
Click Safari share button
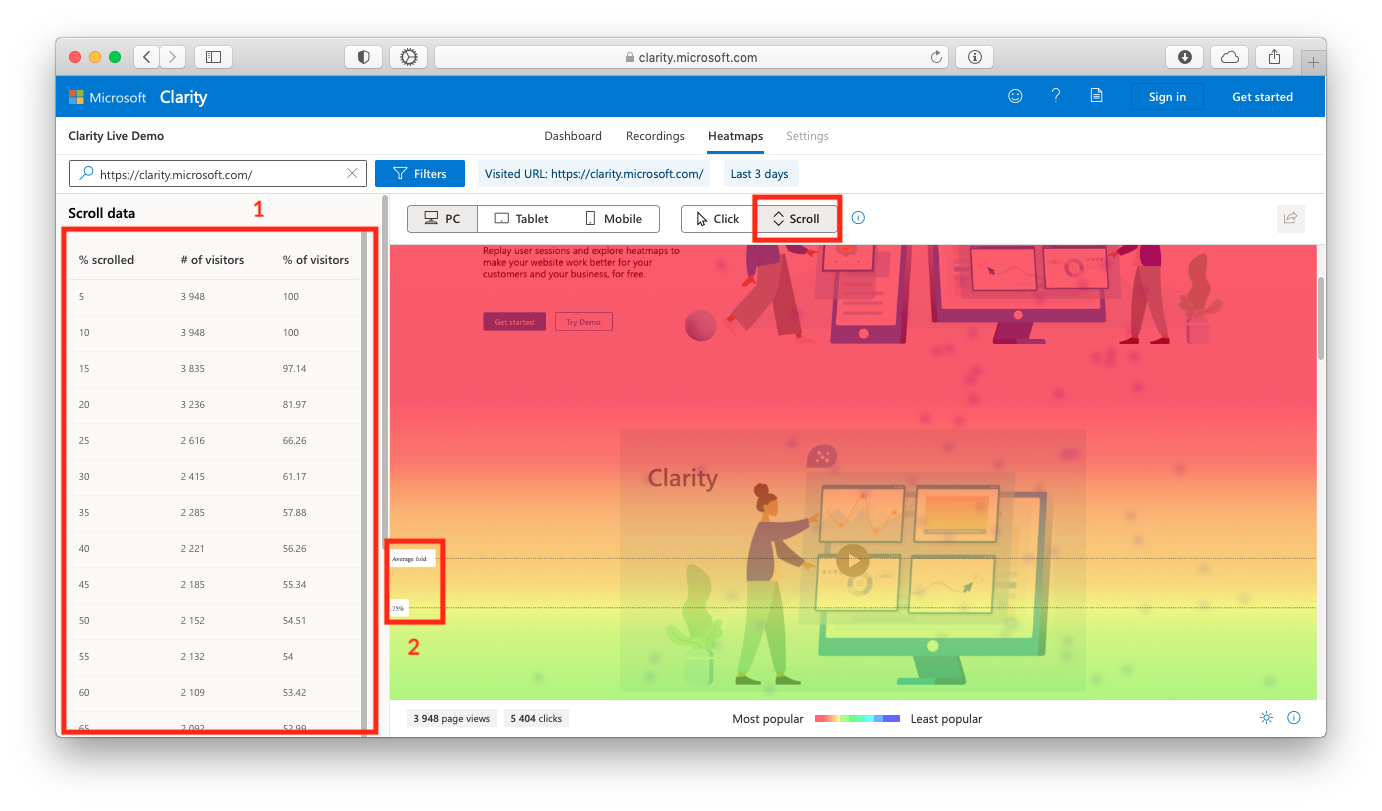click(1274, 57)
